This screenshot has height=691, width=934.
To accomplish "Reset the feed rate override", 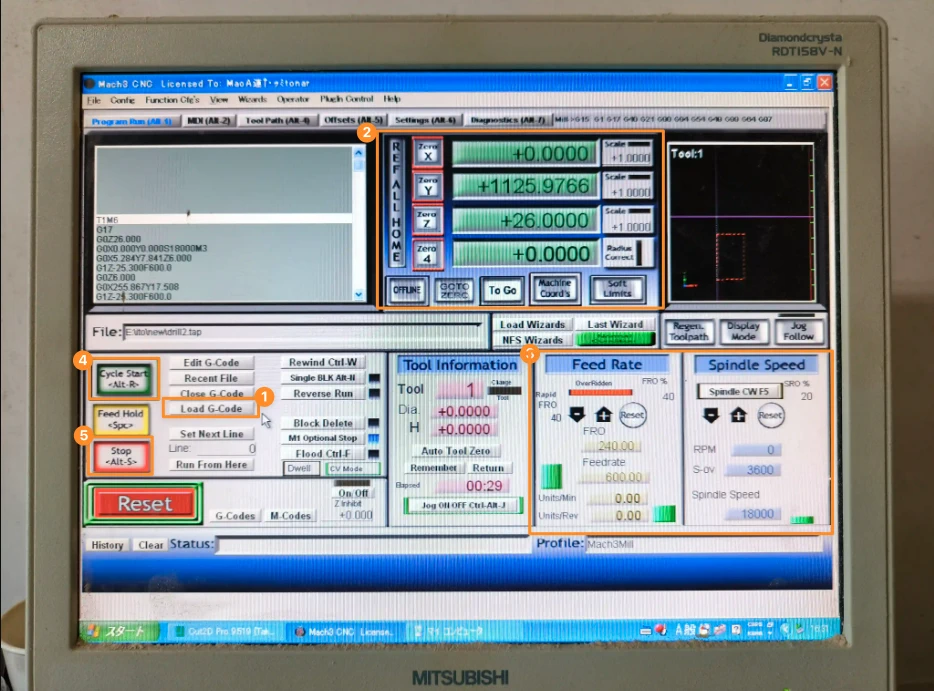I will (631, 415).
